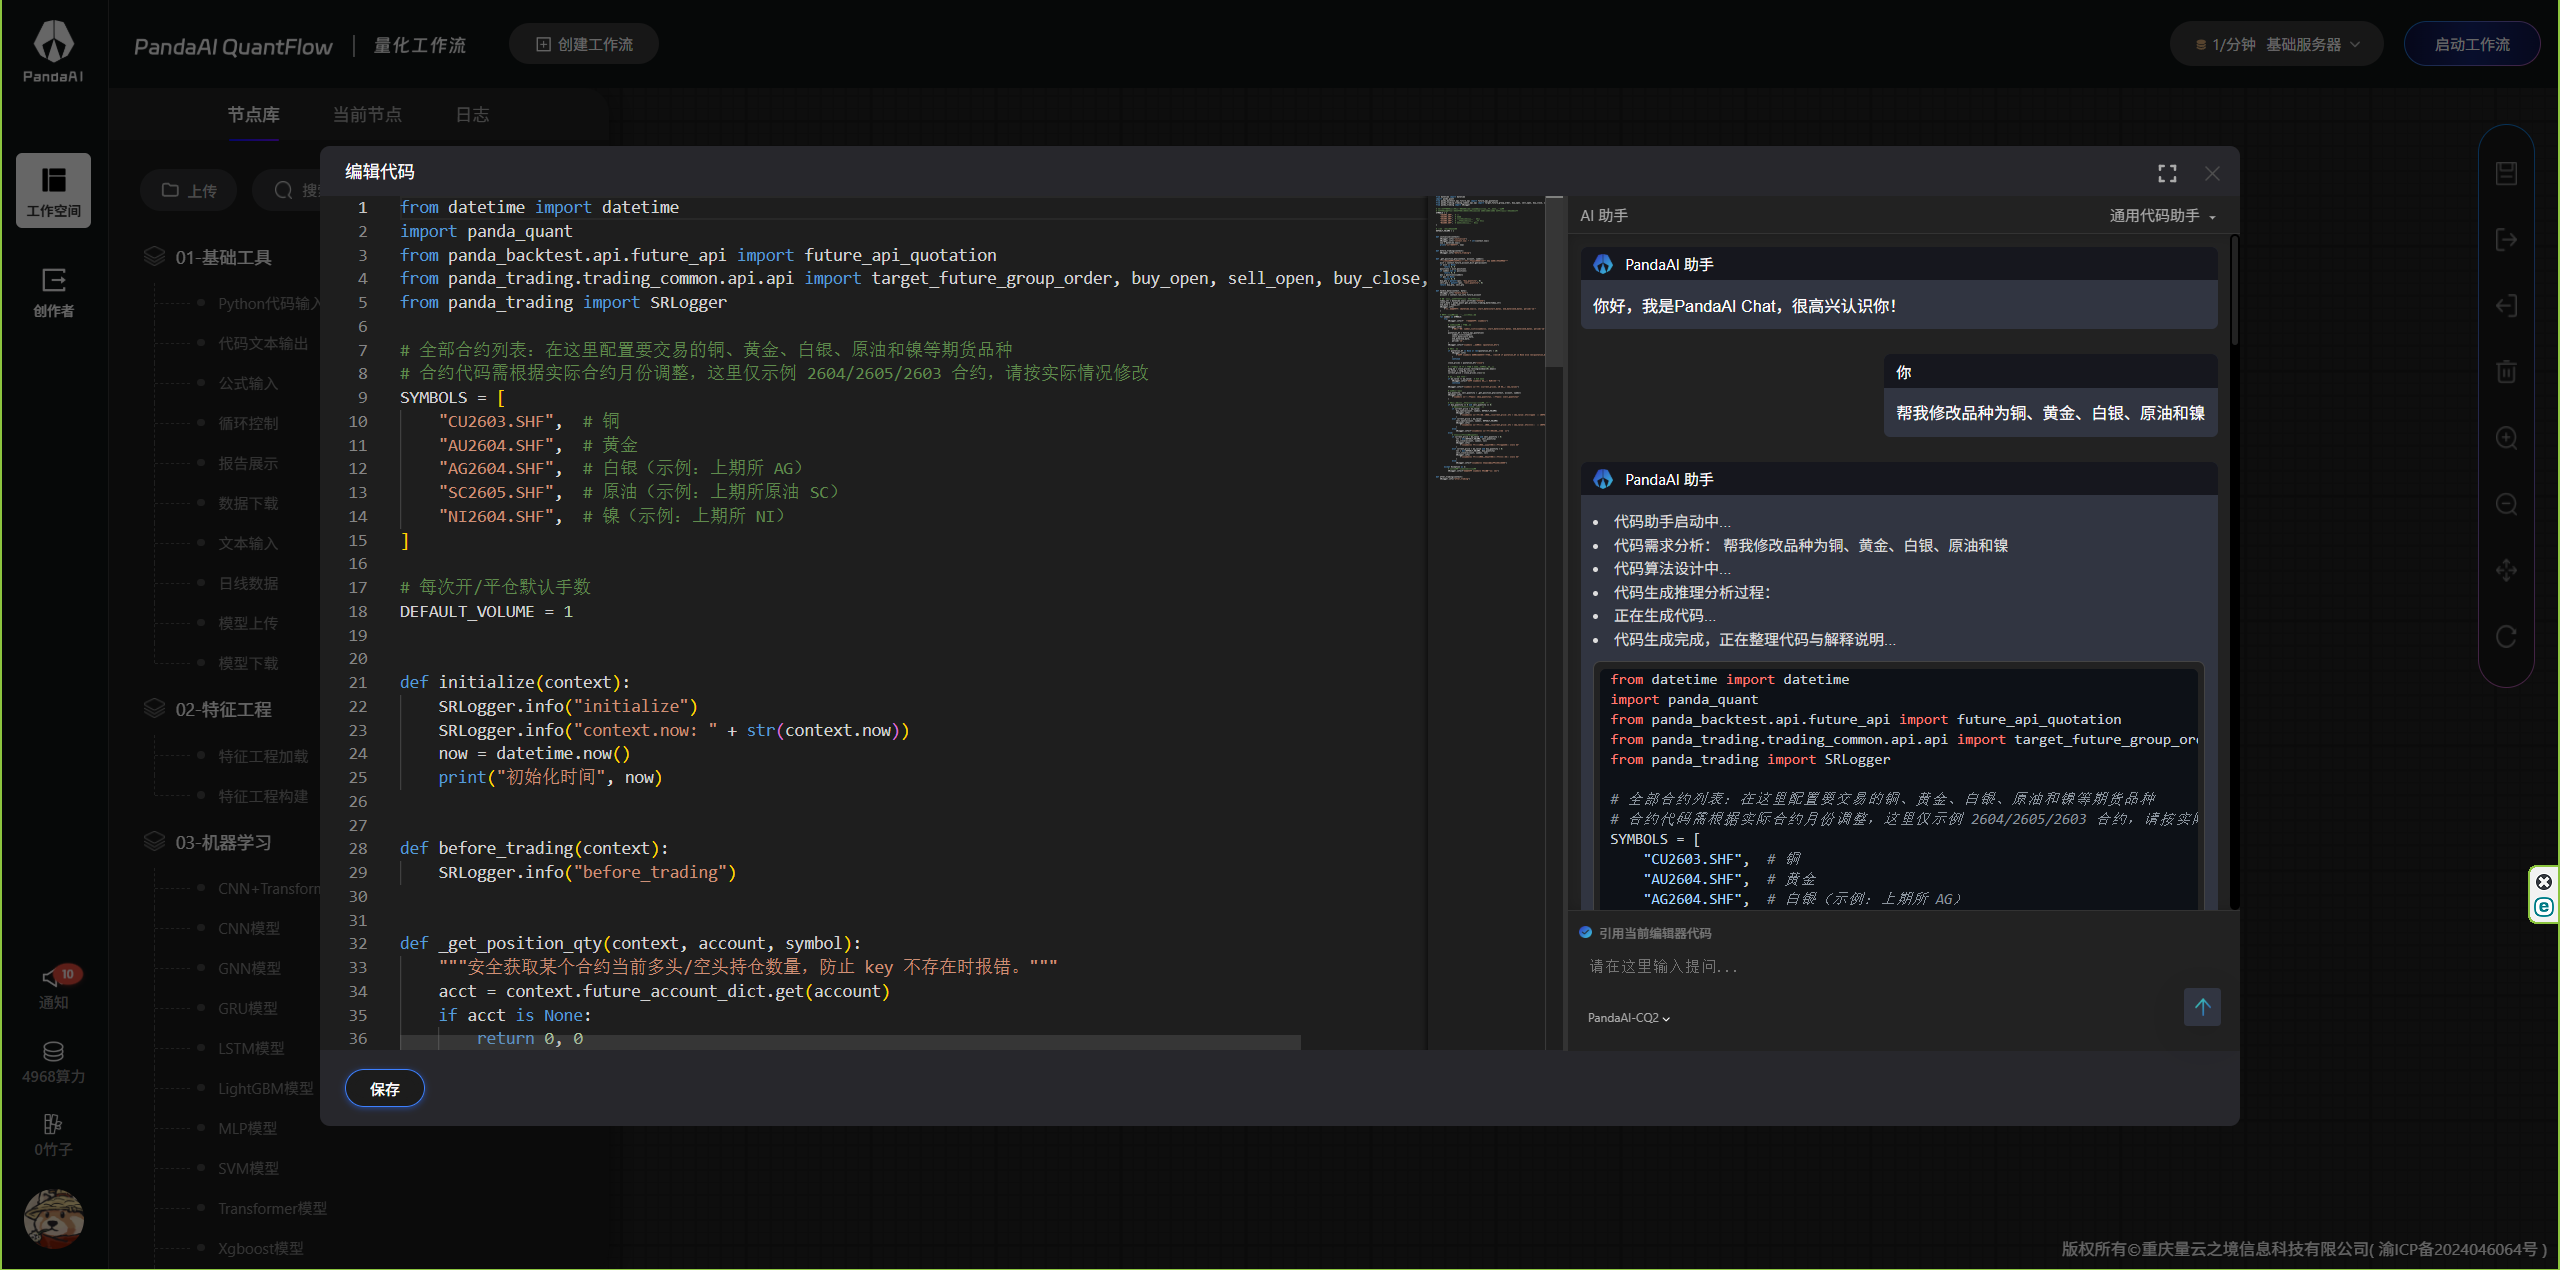Collapse the 02-特征工程 category
The image size is (2560, 1270).
(x=223, y=709)
